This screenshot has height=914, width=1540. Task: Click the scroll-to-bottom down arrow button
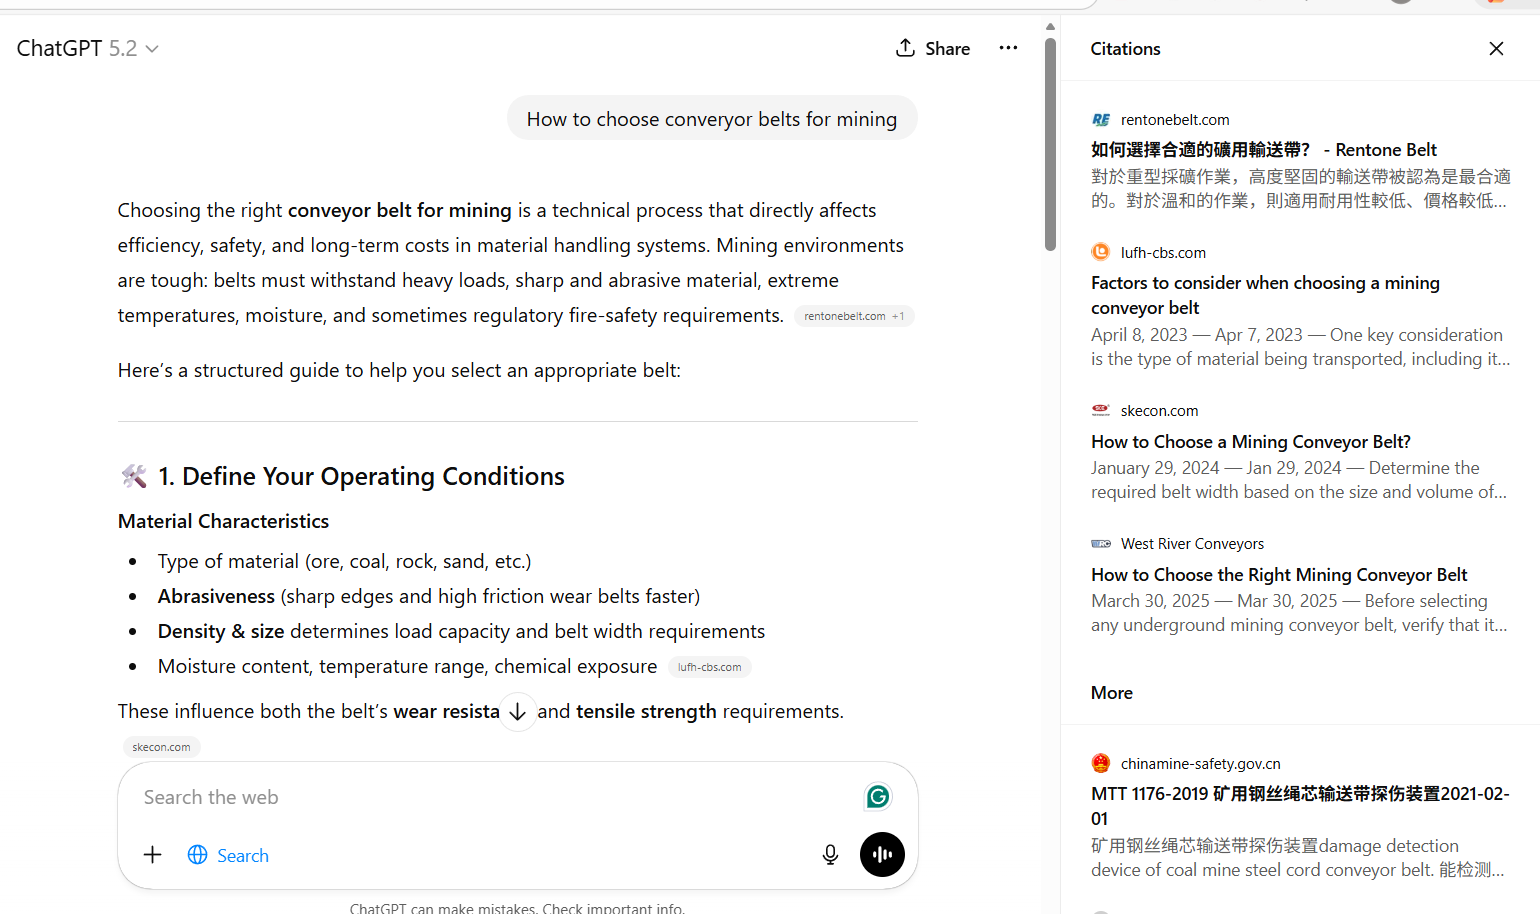pyautogui.click(x=517, y=712)
